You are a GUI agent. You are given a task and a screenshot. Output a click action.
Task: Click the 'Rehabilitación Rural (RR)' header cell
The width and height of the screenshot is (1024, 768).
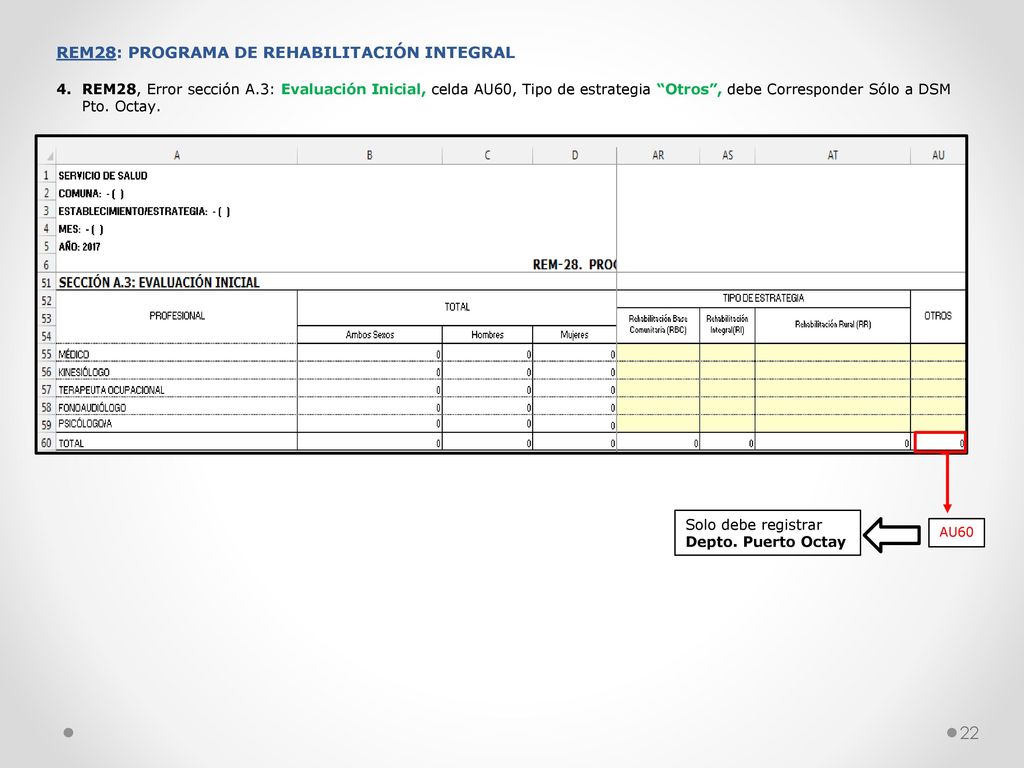coord(833,325)
